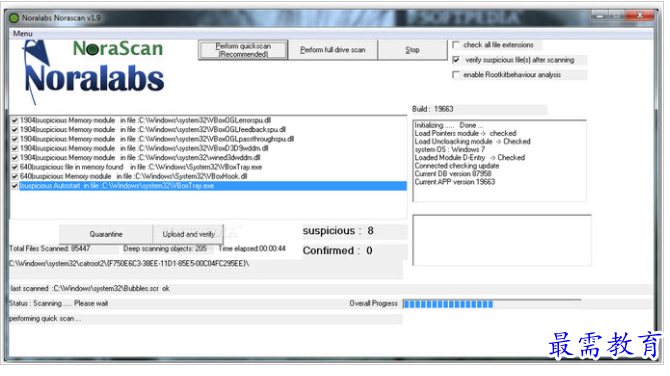Uncheck the wined3dwddm.dll entry
The height and width of the screenshot is (376, 670).
click(15, 158)
